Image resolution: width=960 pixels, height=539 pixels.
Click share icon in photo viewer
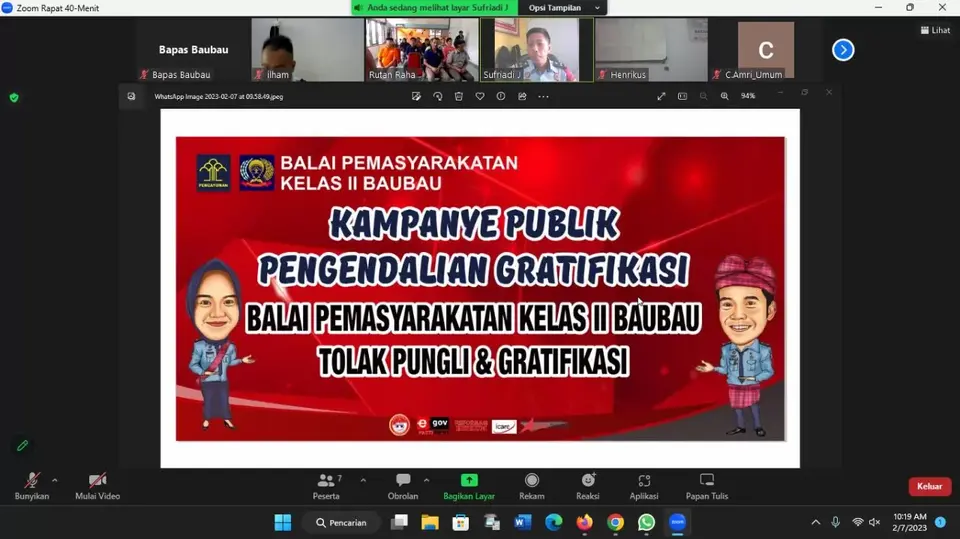pos(522,96)
